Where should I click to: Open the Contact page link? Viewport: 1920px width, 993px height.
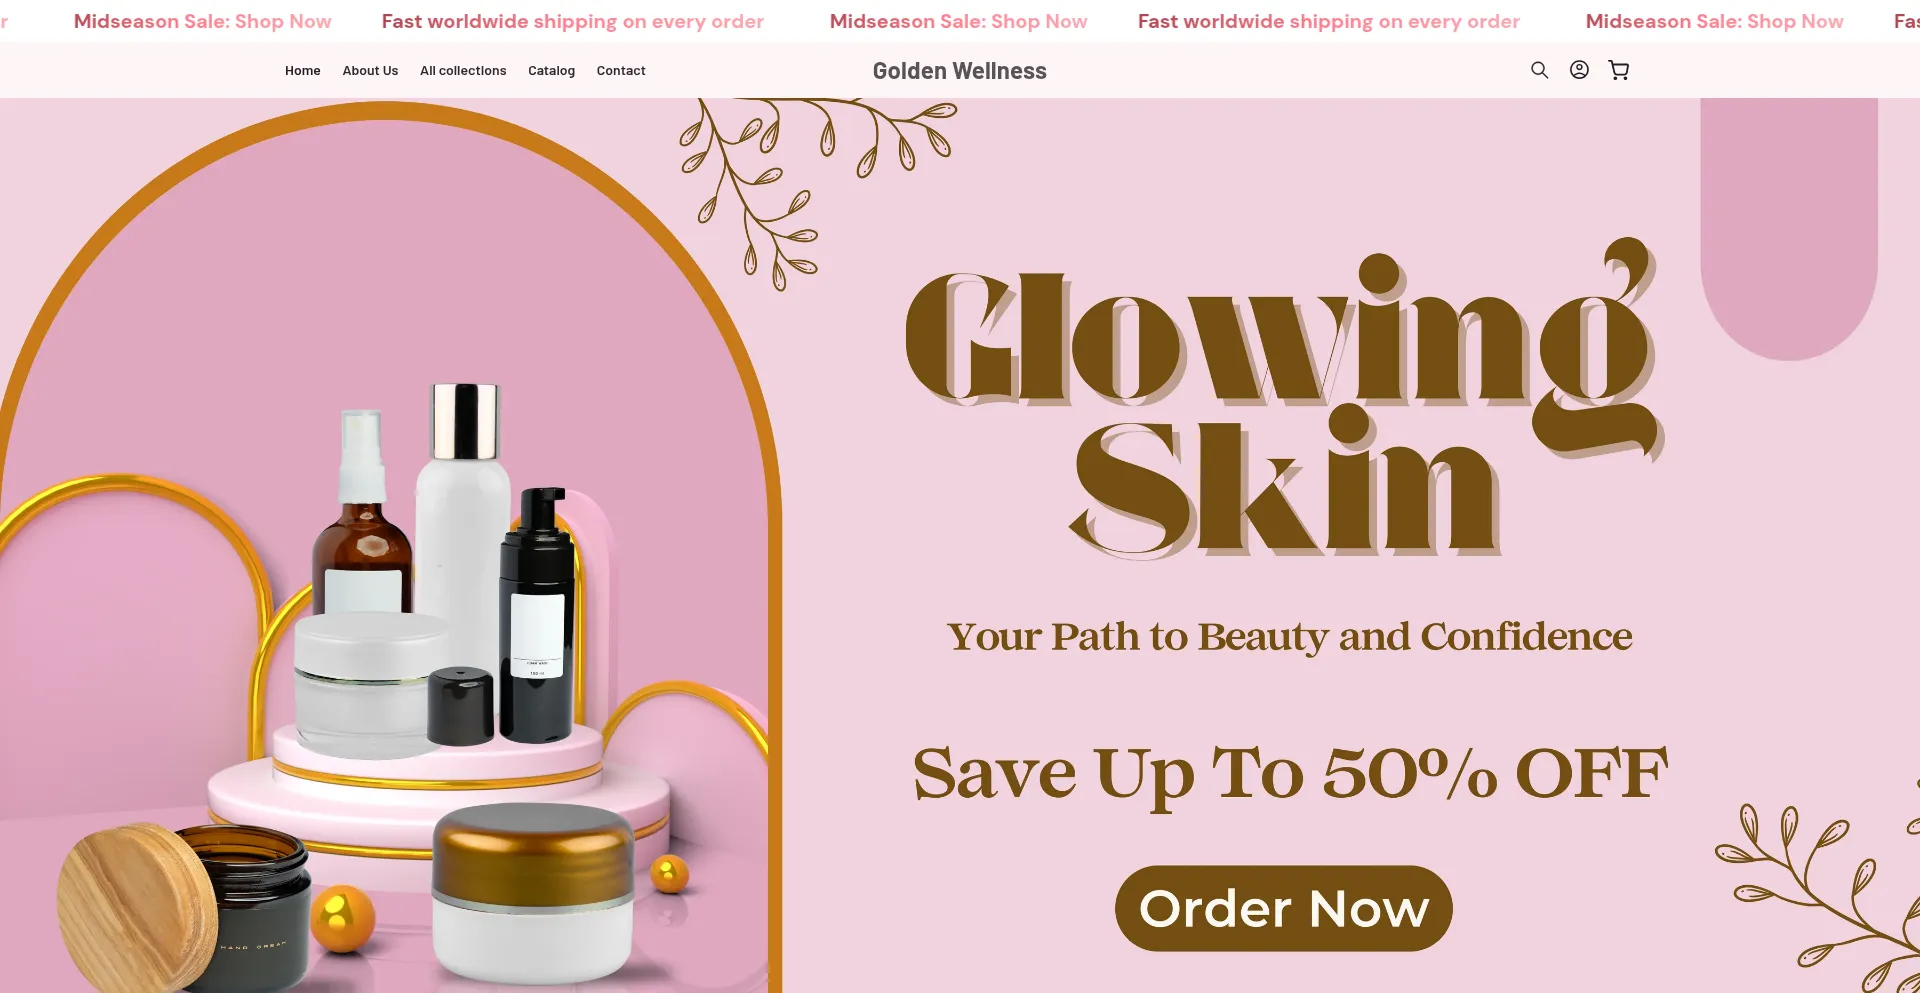click(x=621, y=71)
